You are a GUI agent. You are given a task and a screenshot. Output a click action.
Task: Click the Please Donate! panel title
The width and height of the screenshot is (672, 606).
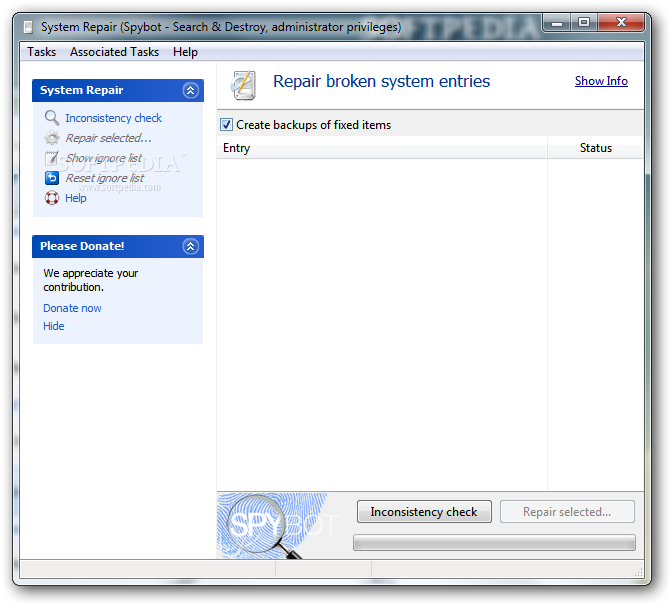[82, 246]
